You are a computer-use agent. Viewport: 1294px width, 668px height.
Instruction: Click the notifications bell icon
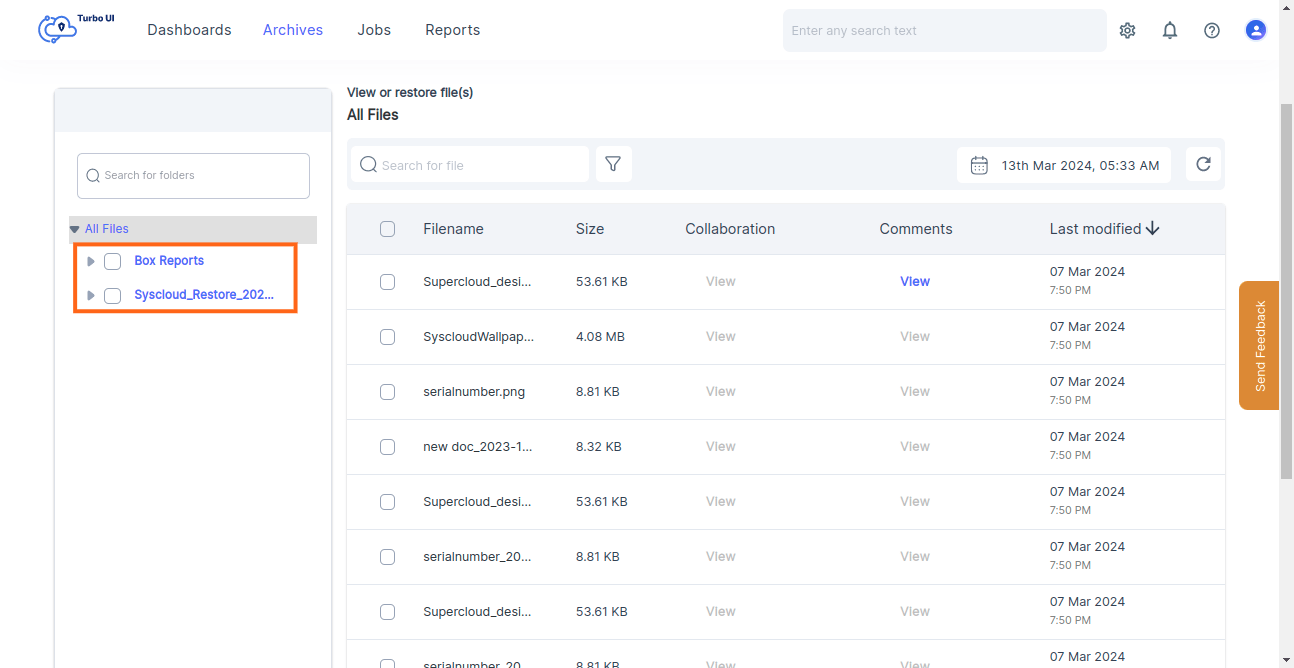pos(1170,30)
